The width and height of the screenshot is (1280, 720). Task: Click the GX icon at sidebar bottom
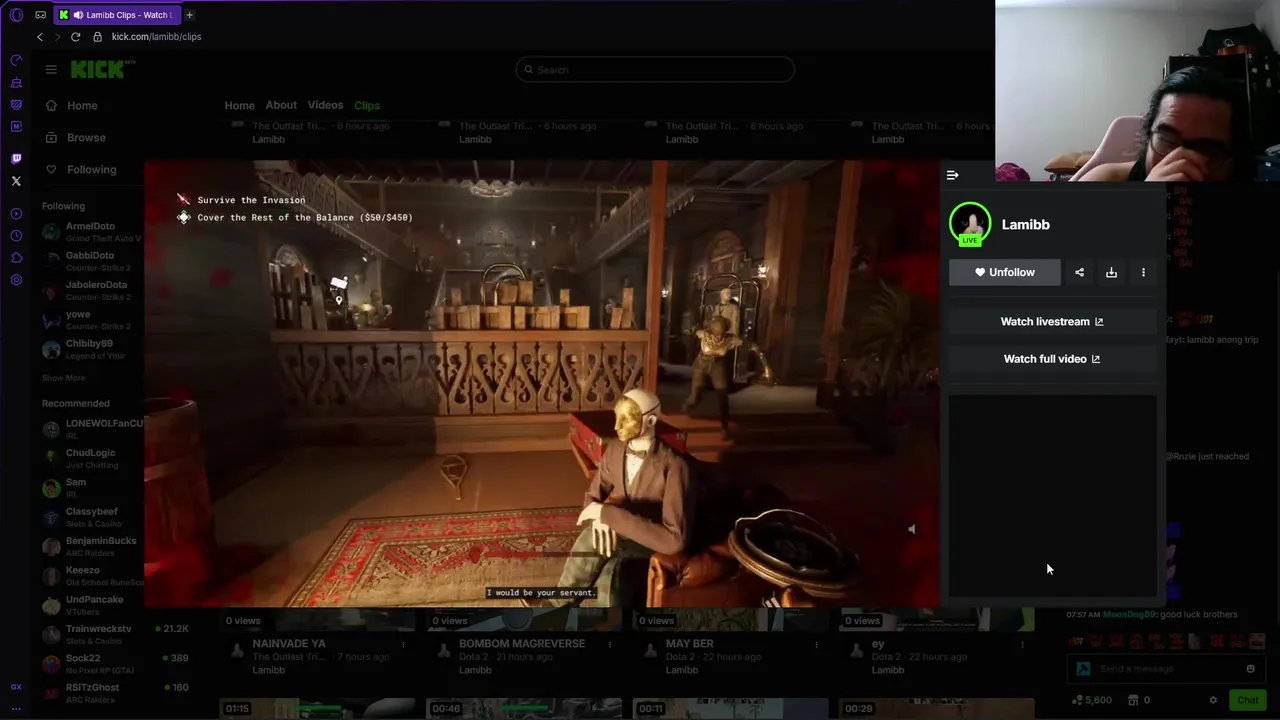pos(16,687)
